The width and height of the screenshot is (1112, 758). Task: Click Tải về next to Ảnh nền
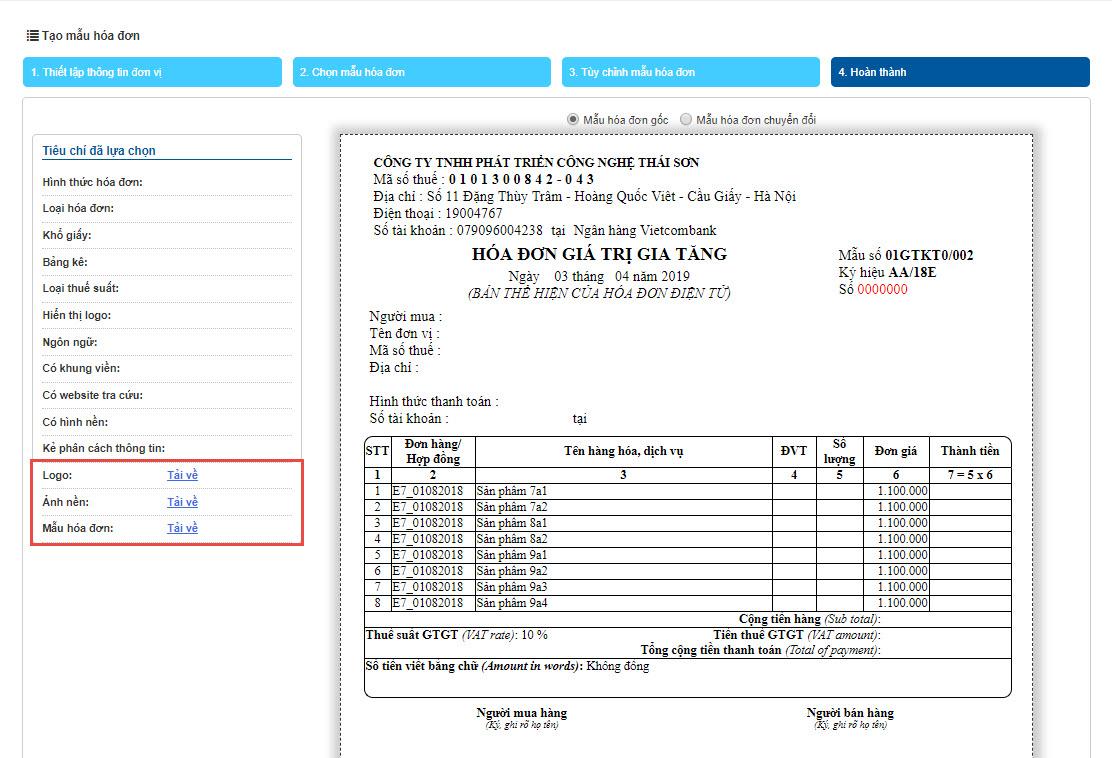(182, 502)
